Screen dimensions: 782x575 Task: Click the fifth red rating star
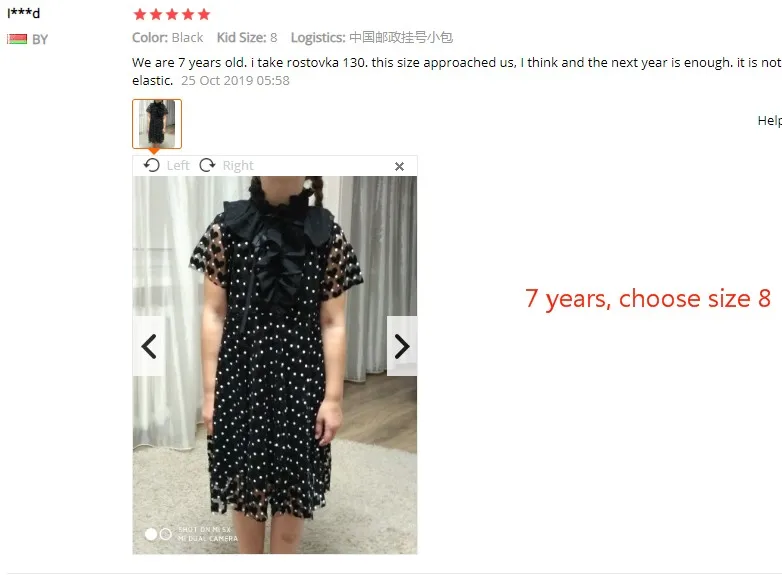[x=204, y=14]
